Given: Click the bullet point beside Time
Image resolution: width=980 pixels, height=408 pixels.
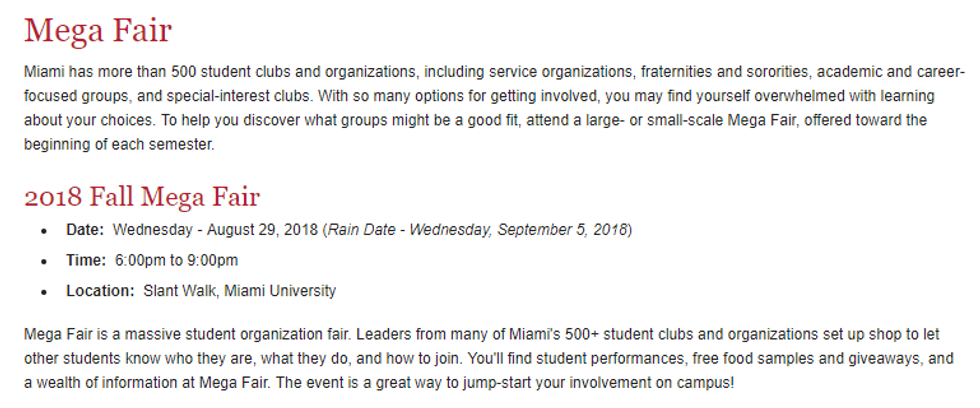Looking at the screenshot, I should (x=44, y=262).
